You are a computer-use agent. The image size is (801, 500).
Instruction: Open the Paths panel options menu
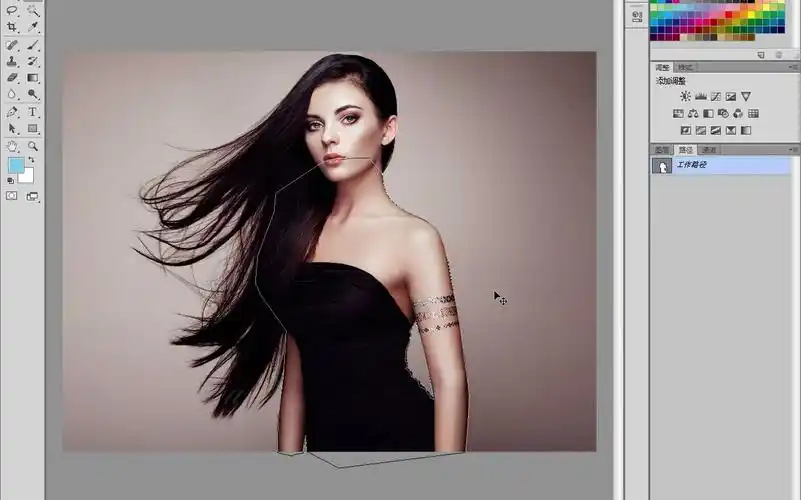pyautogui.click(x=792, y=150)
